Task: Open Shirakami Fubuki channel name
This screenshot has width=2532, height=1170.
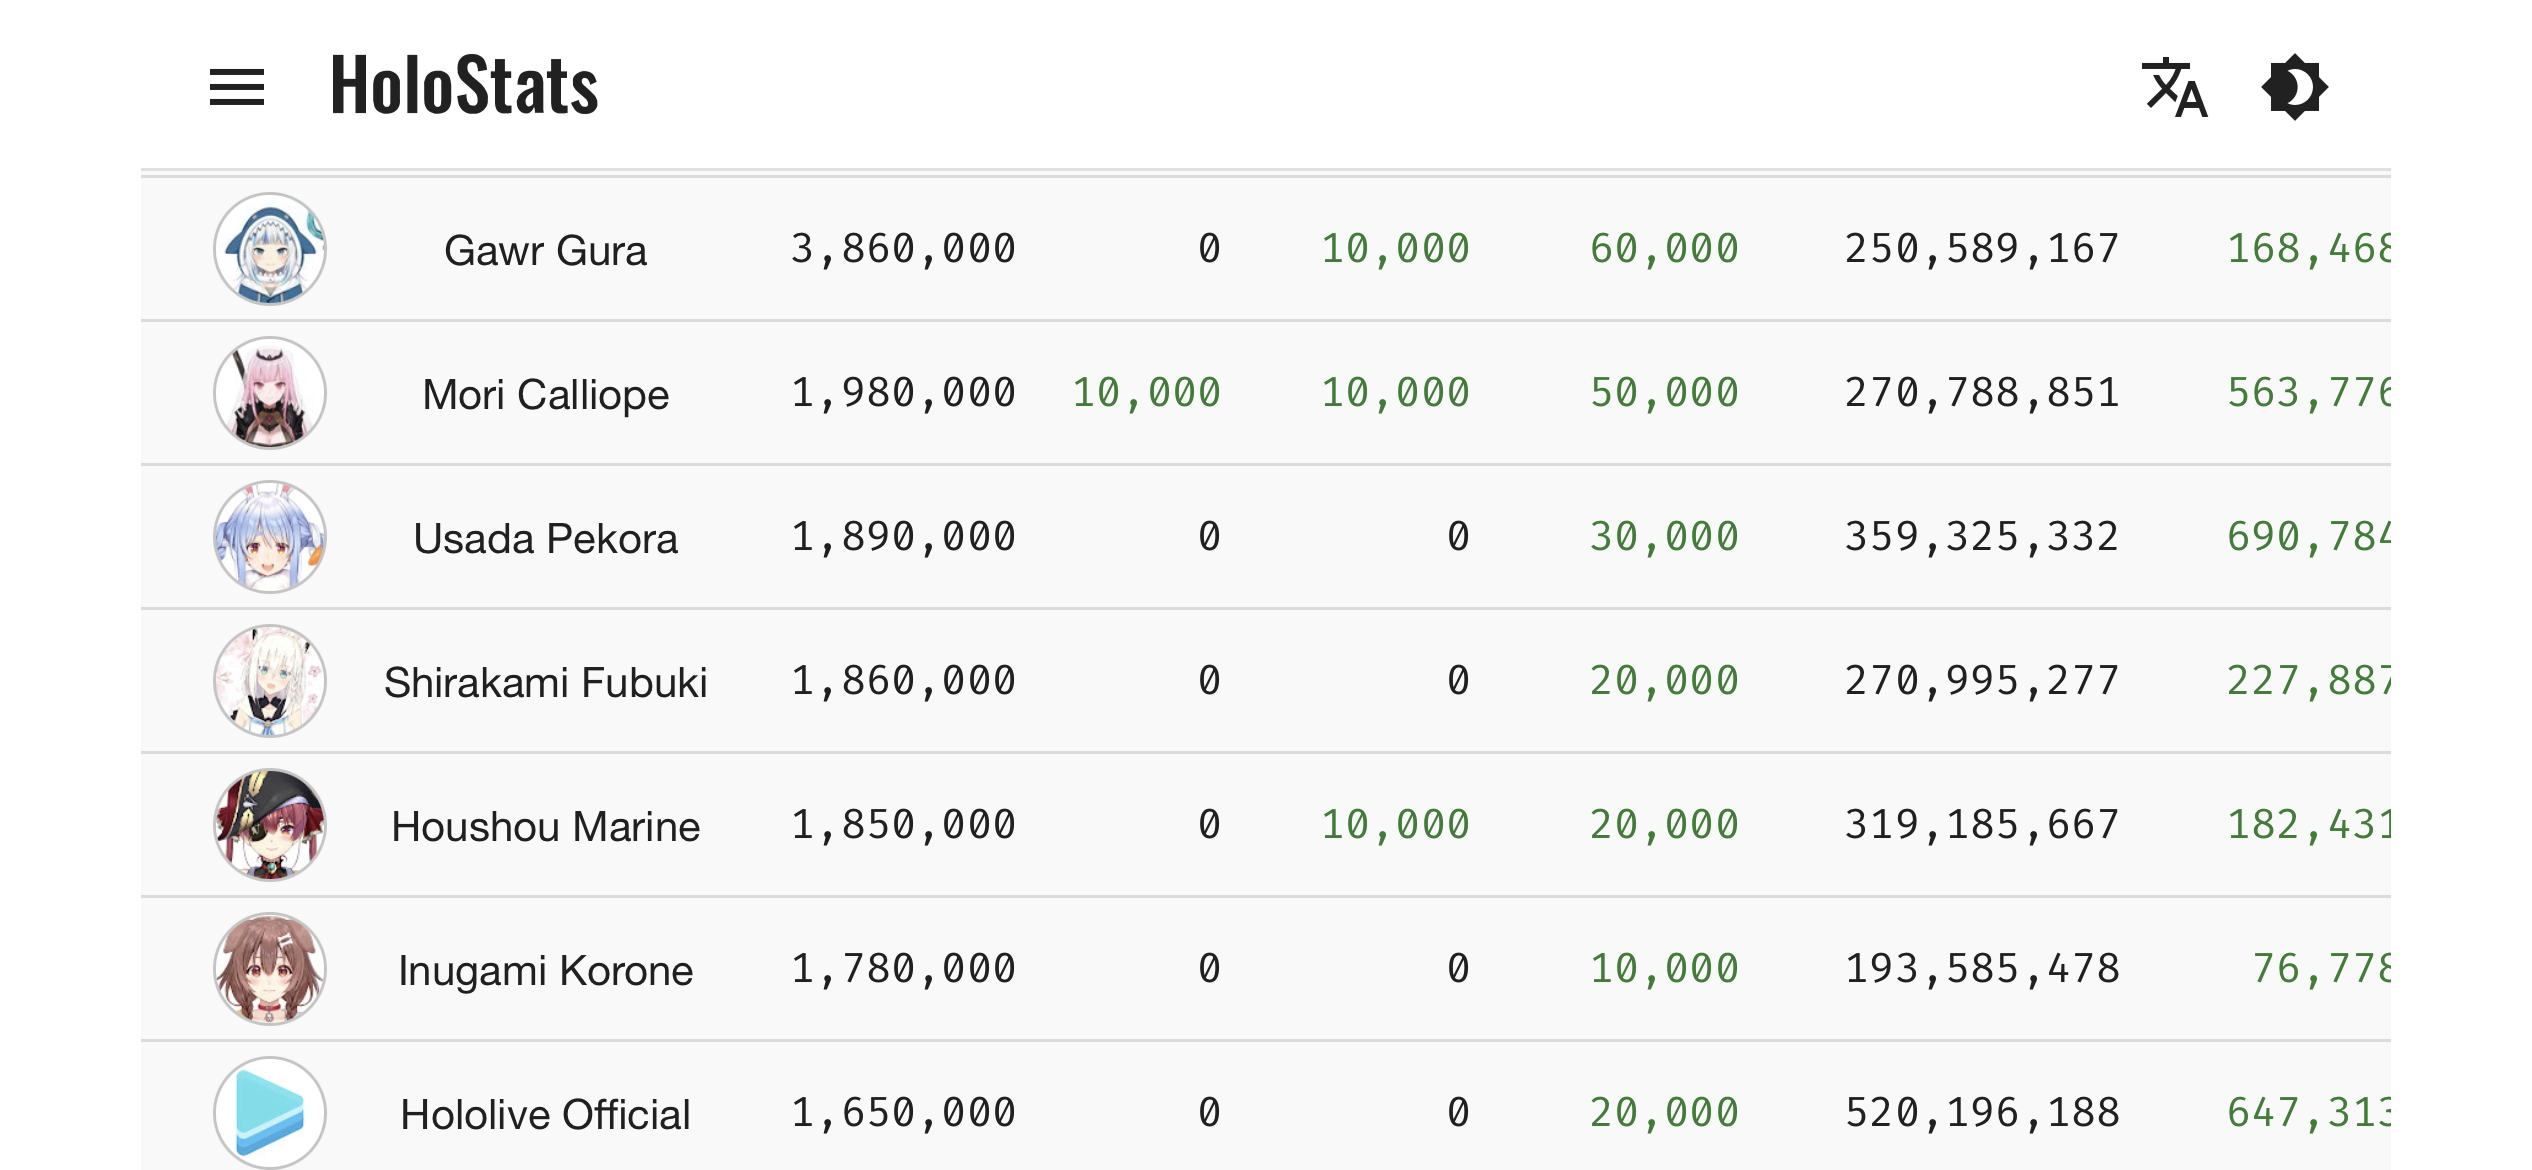Action: coord(546,682)
